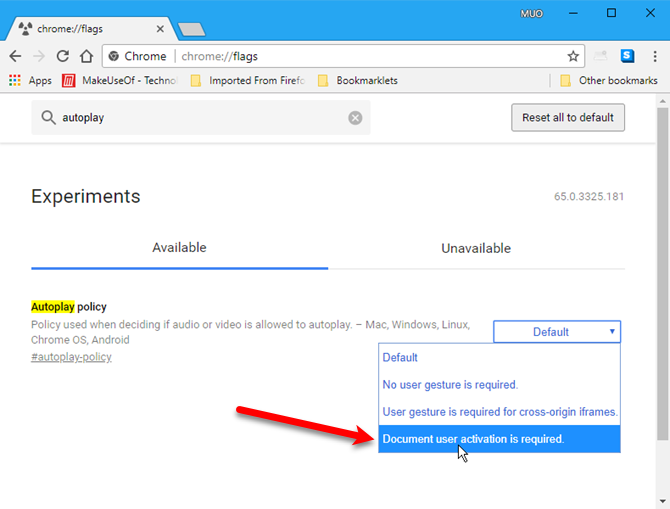Open a new browser tab

[192, 30]
